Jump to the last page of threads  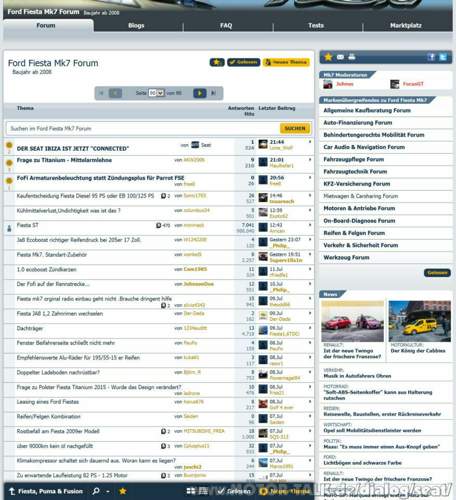213,93
